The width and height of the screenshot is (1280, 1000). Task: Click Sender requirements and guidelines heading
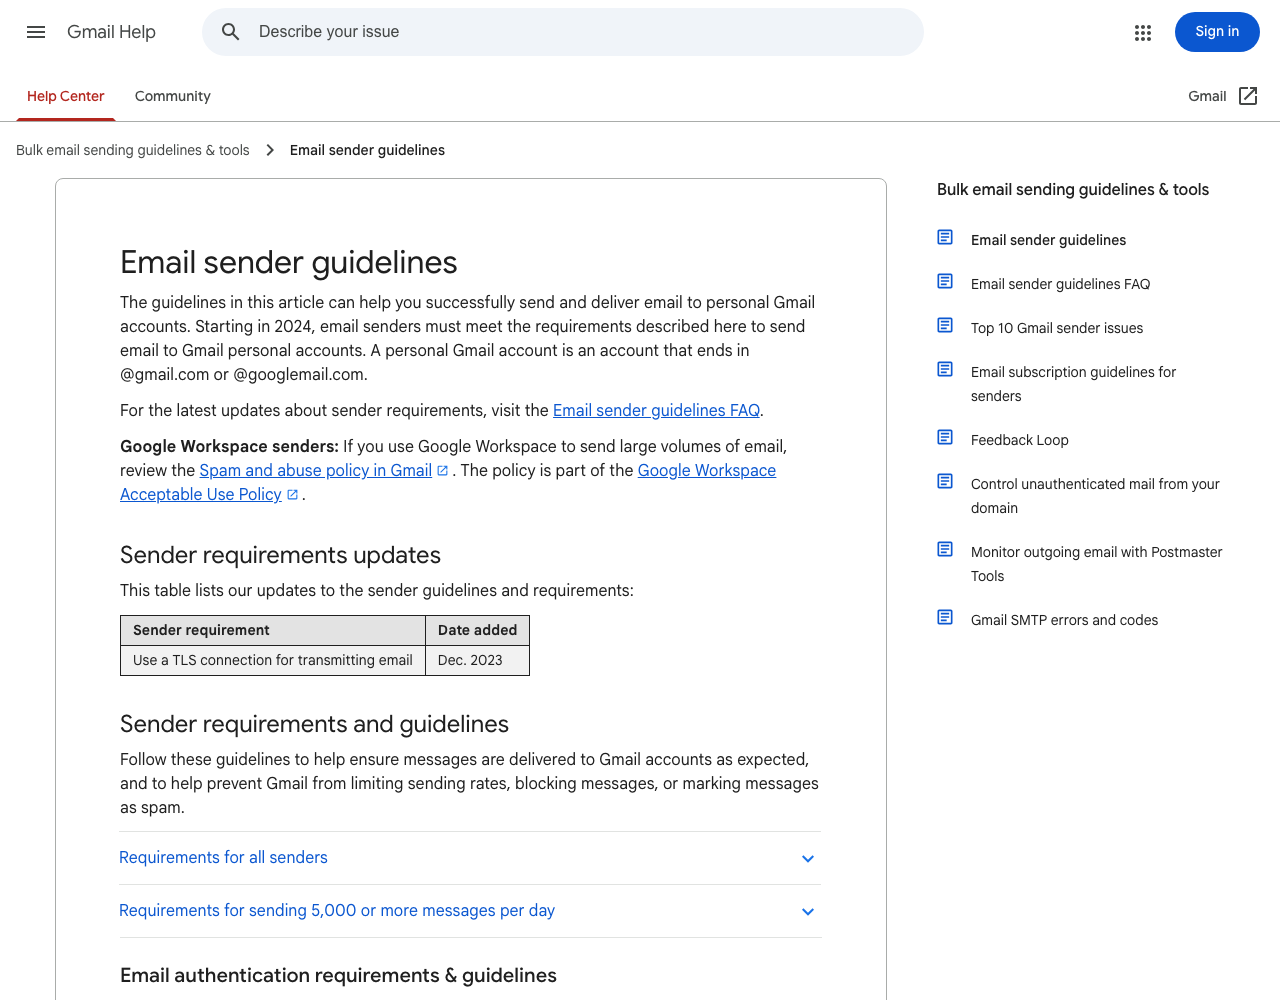point(314,724)
